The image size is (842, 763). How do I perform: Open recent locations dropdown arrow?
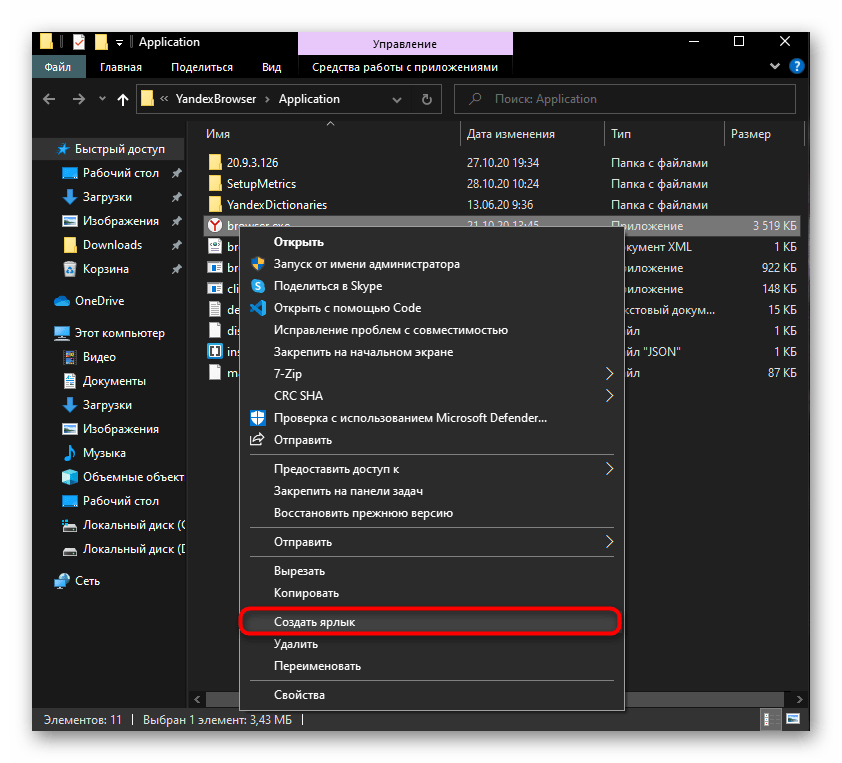pos(102,99)
